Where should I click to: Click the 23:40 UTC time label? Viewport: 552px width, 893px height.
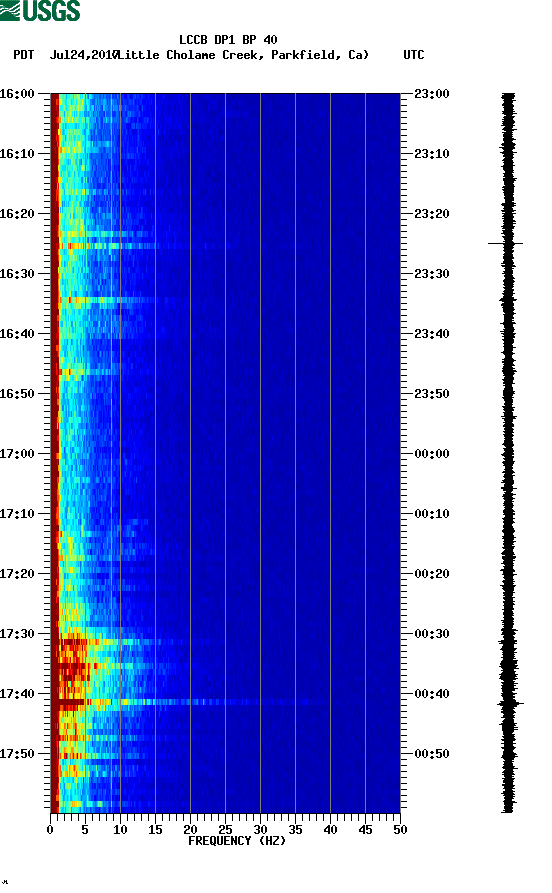pyautogui.click(x=432, y=334)
